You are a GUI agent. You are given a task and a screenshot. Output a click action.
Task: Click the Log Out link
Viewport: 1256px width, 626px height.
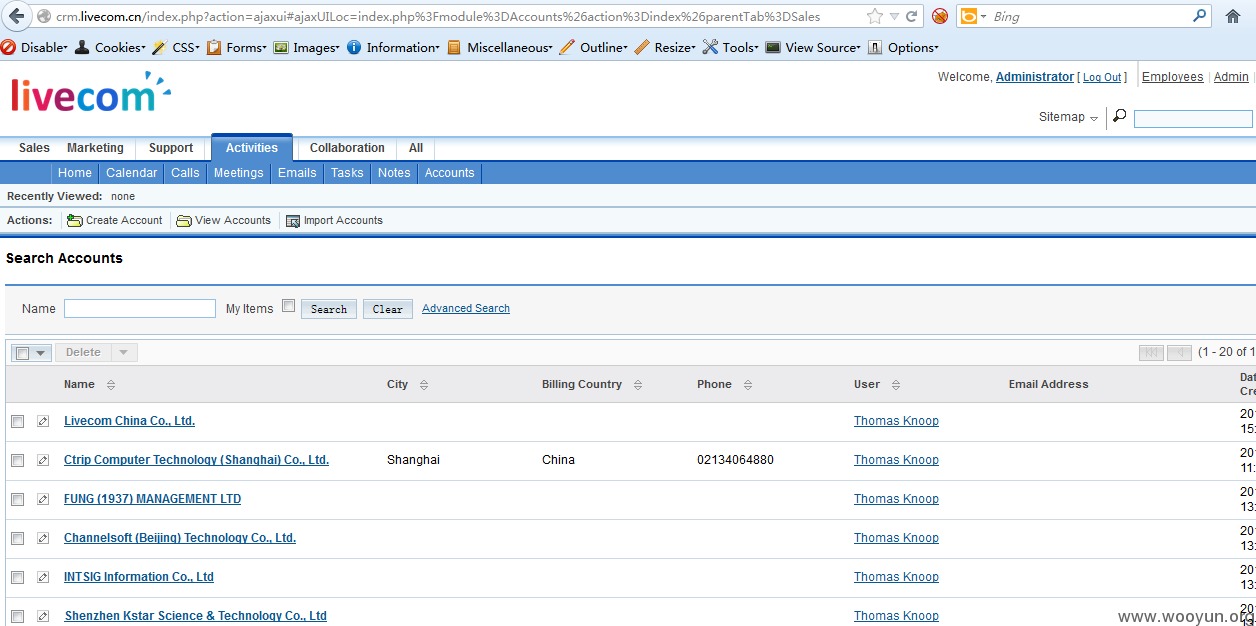1102,77
